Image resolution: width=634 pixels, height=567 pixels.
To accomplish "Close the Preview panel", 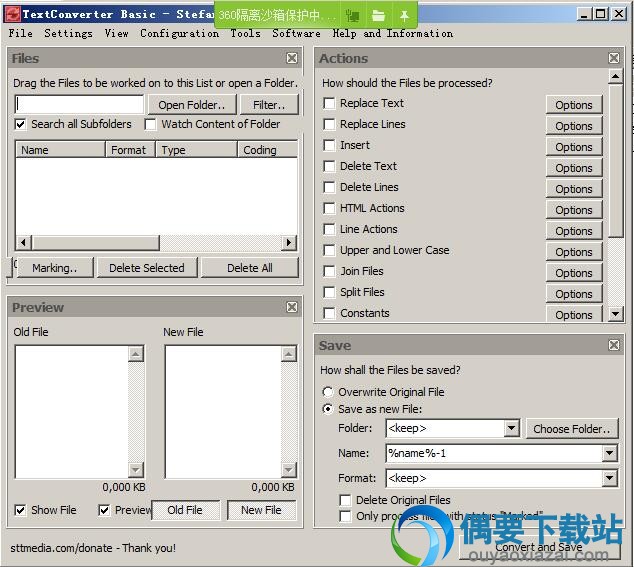I will 292,307.
